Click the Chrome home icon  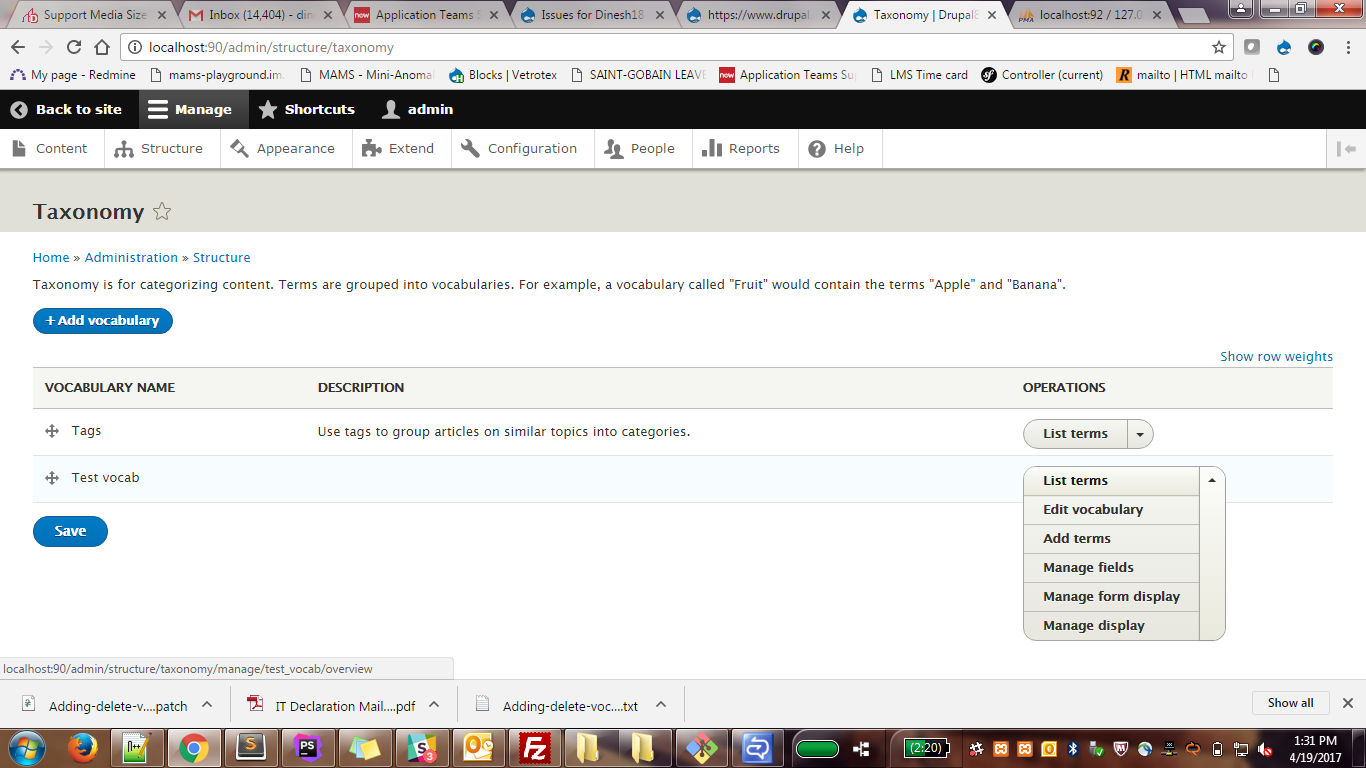pos(102,47)
